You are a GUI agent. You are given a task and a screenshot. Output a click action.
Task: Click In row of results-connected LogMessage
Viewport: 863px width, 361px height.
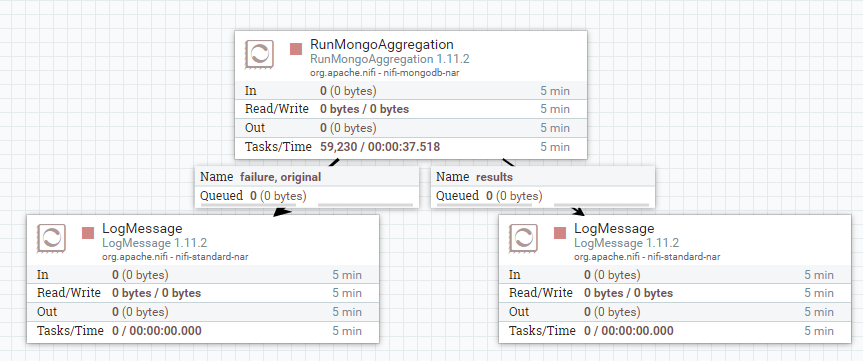tap(675, 275)
